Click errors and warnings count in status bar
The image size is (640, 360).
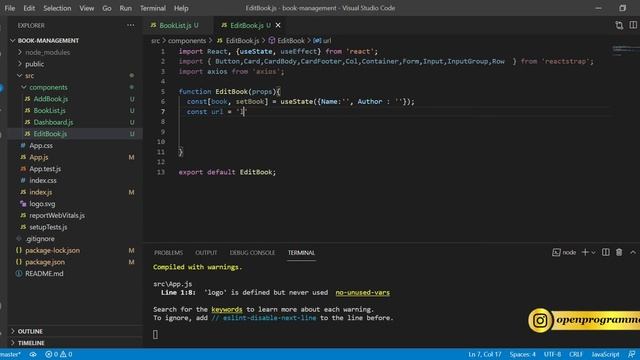point(58,354)
